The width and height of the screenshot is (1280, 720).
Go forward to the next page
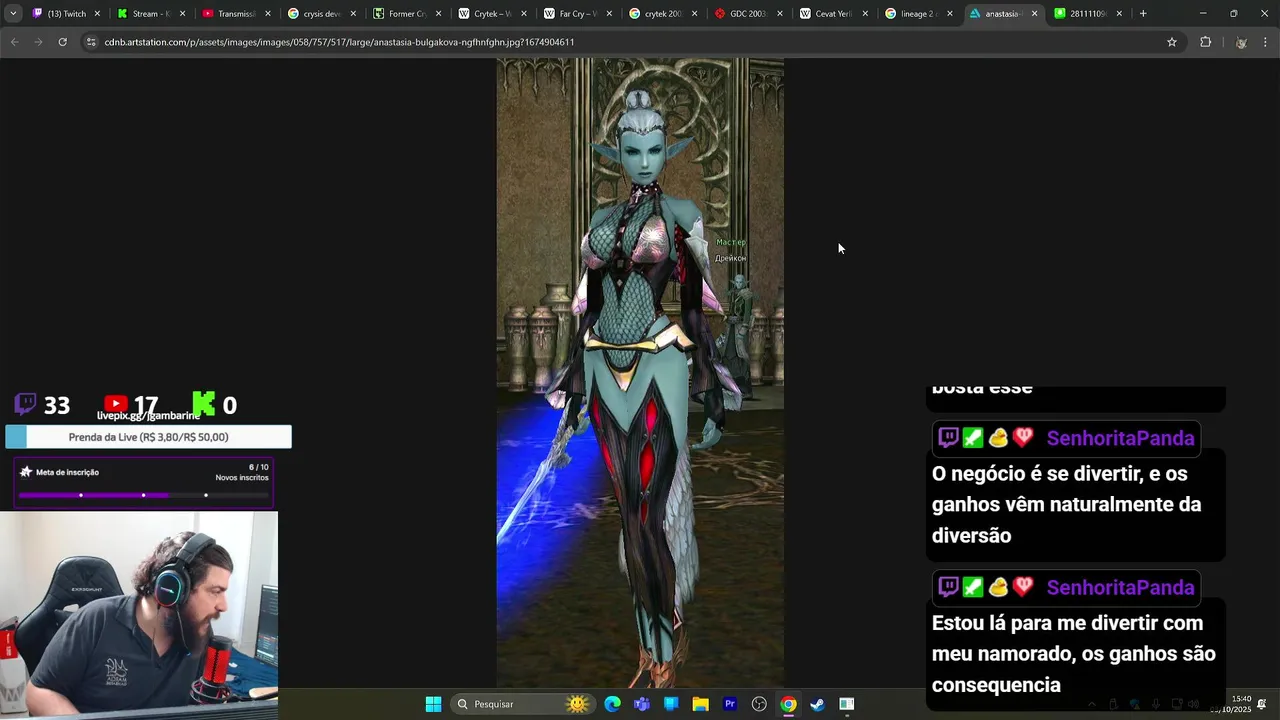pyautogui.click(x=38, y=42)
